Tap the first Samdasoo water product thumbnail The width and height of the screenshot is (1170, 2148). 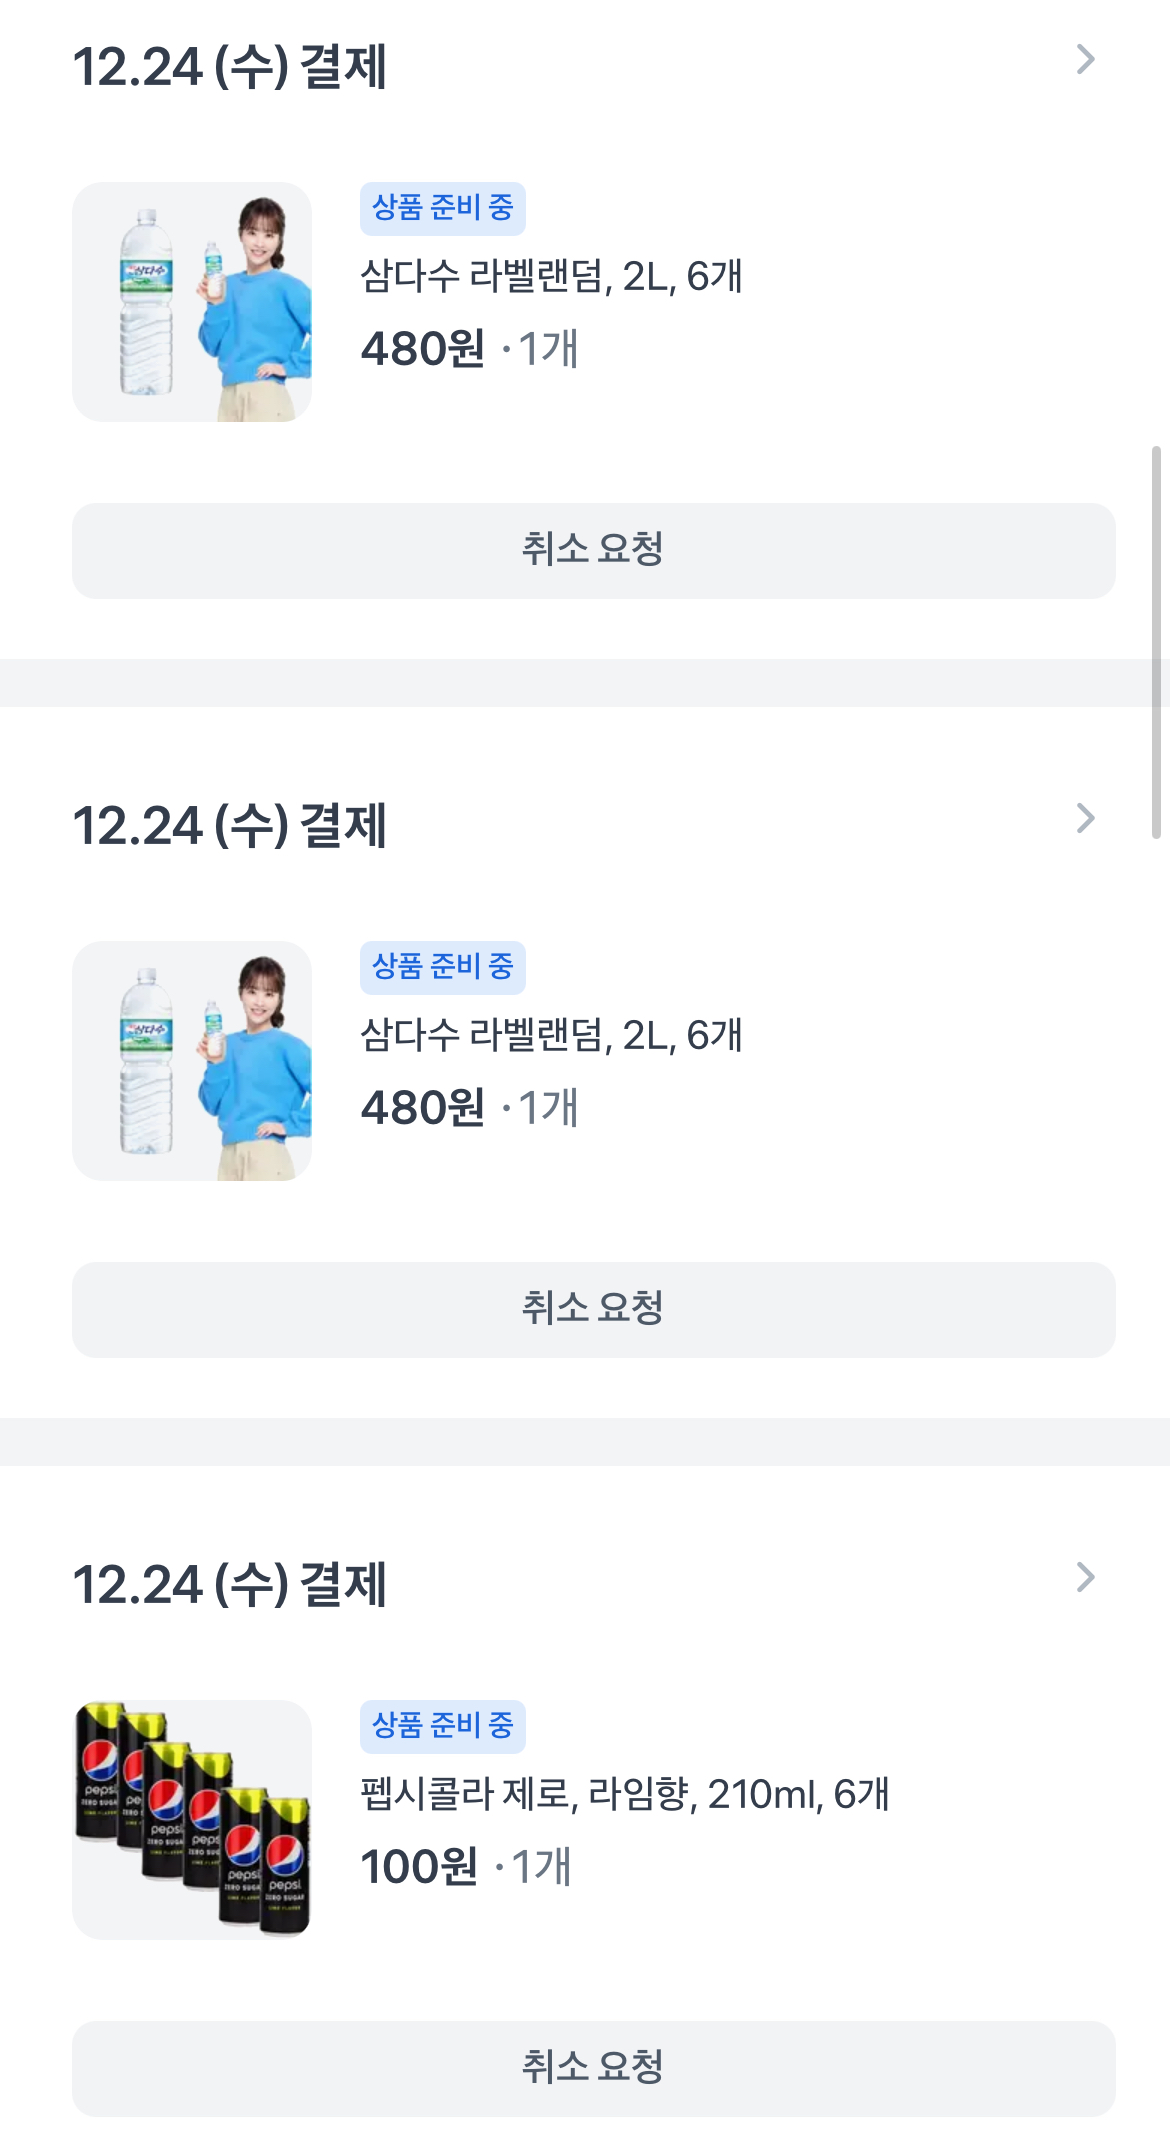192,302
